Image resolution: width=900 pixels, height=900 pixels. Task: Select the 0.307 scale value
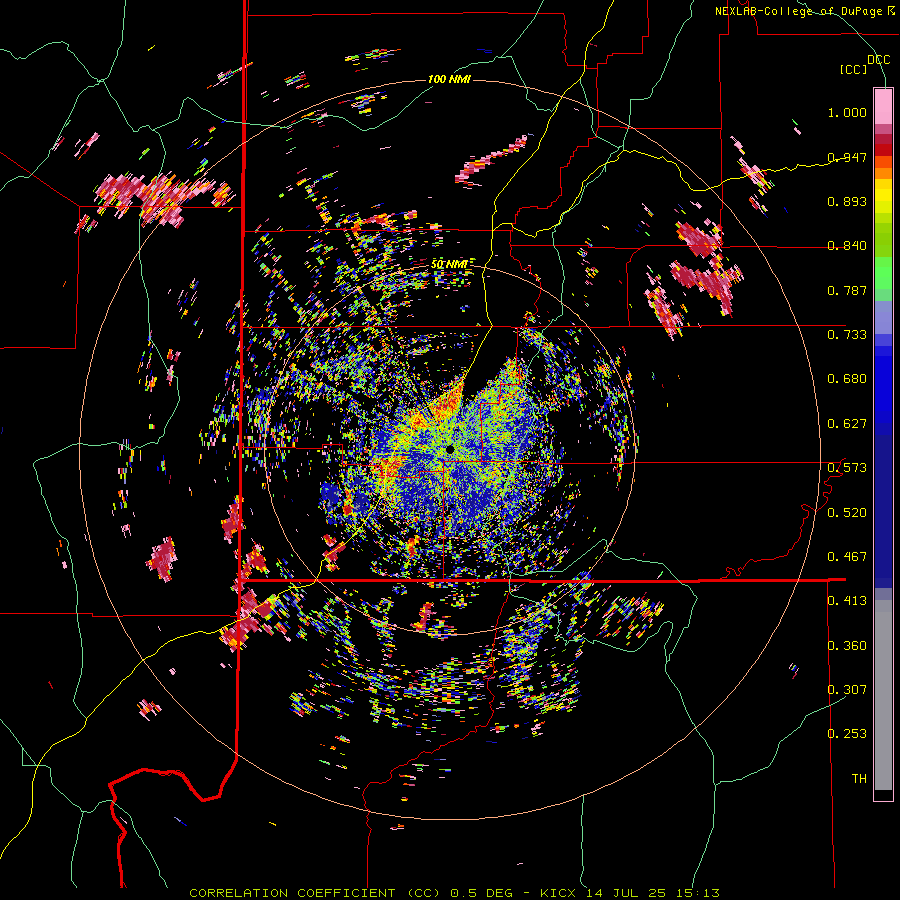[847, 690]
